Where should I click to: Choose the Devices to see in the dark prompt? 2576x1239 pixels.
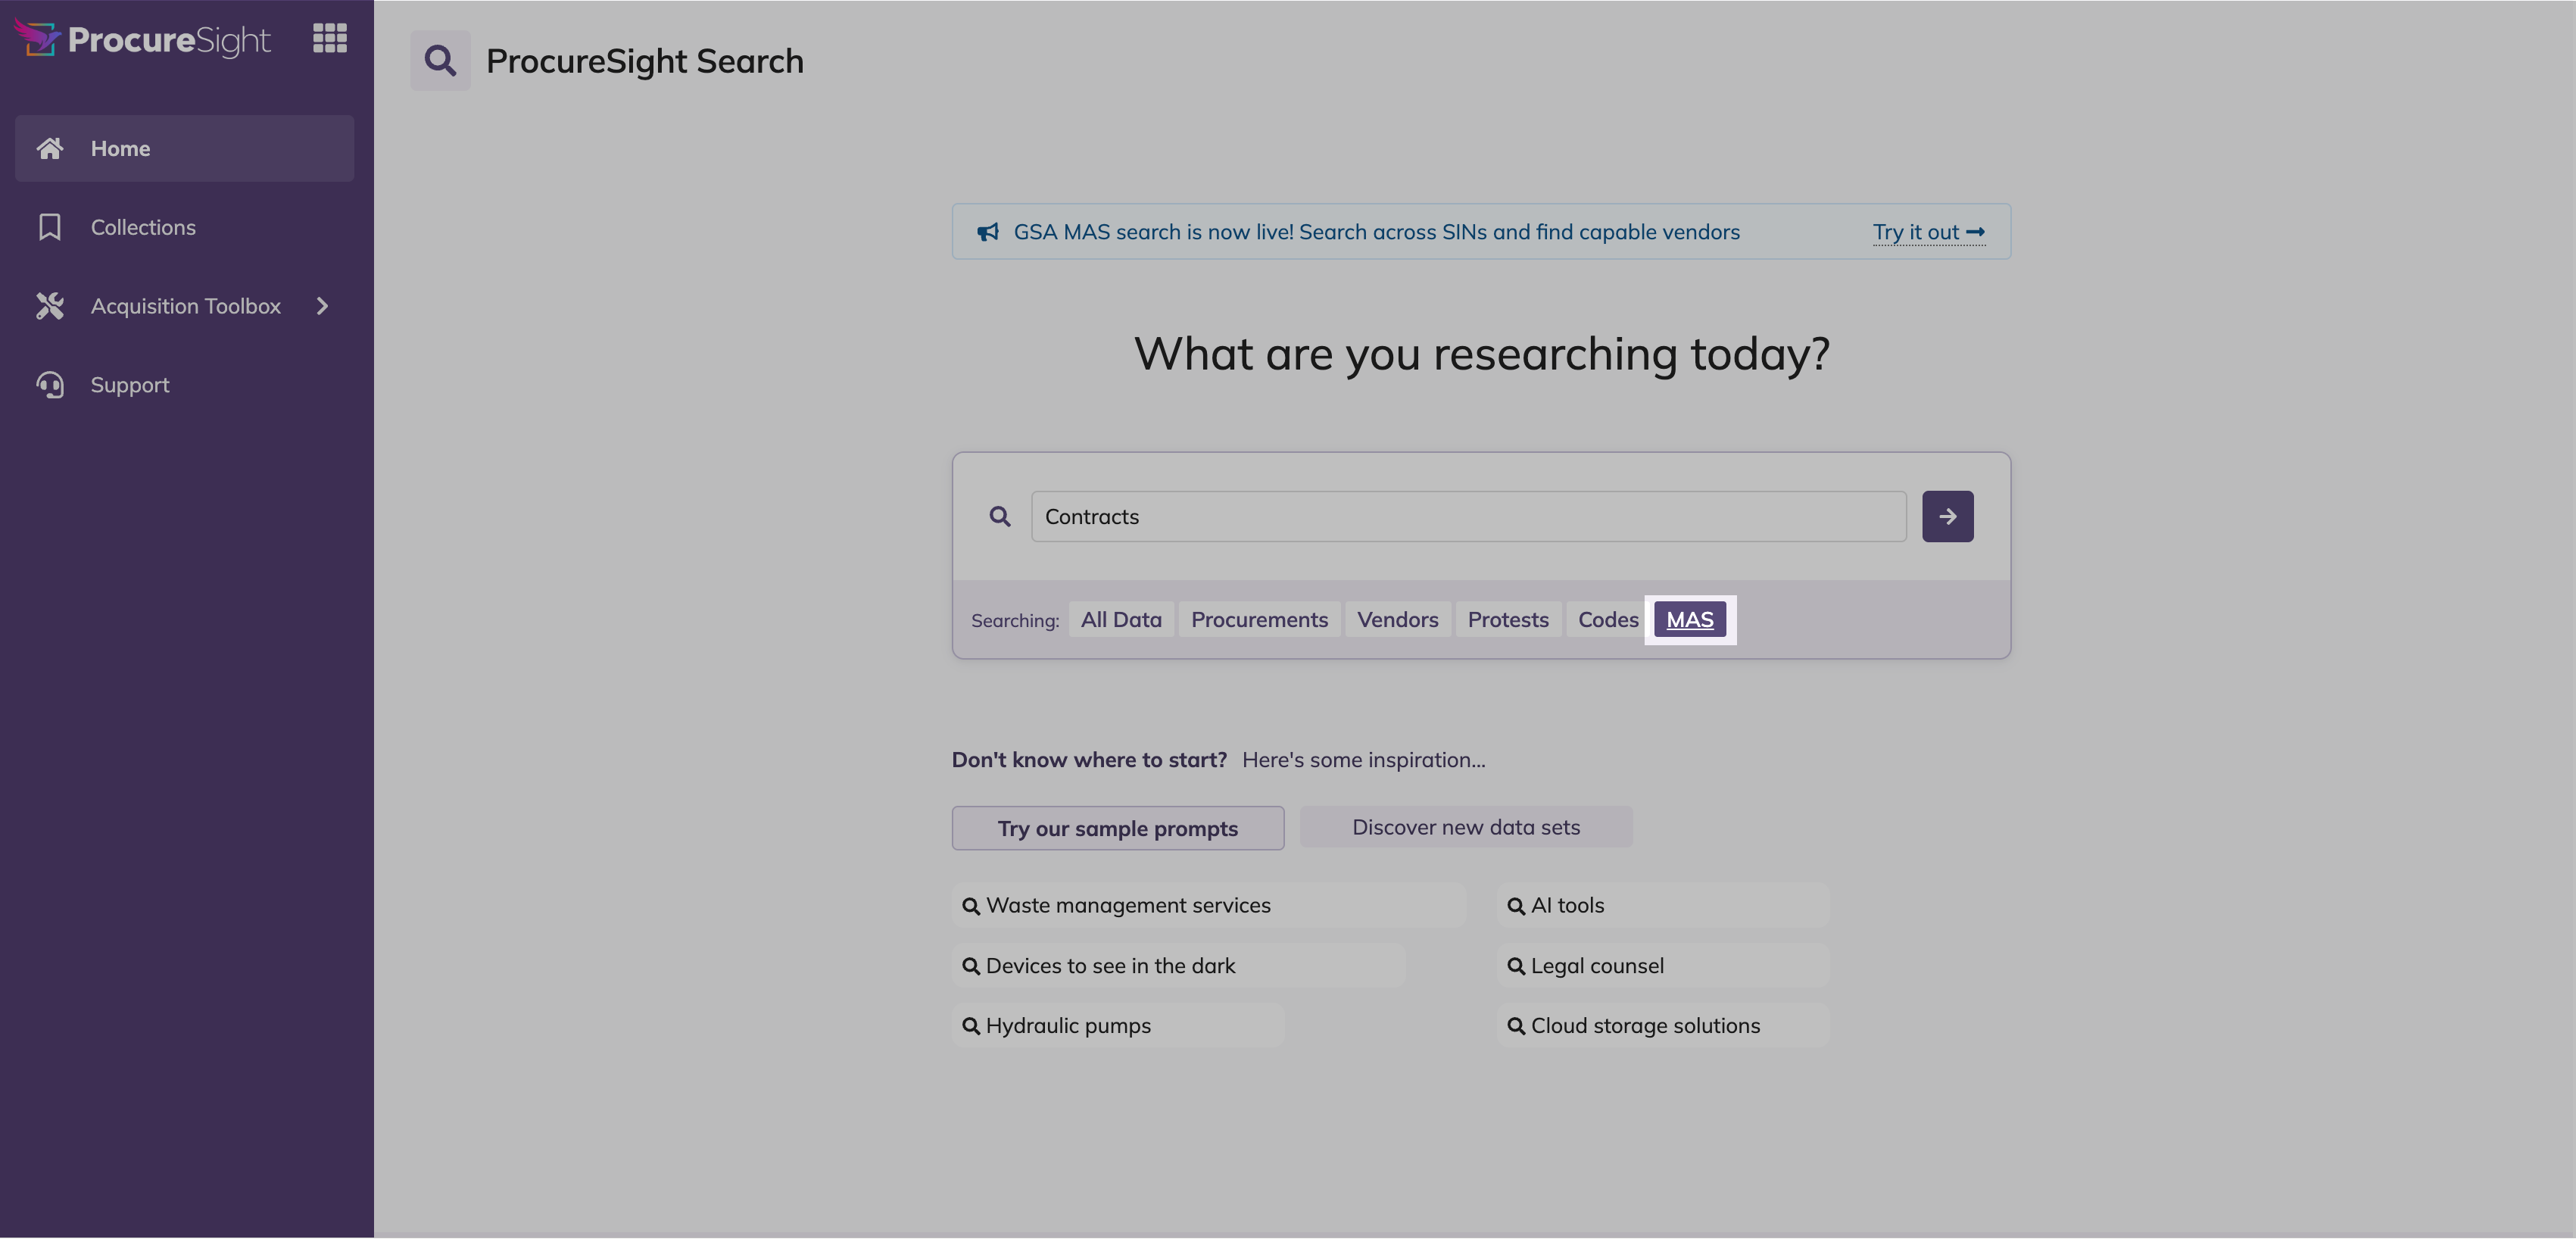[1178, 966]
